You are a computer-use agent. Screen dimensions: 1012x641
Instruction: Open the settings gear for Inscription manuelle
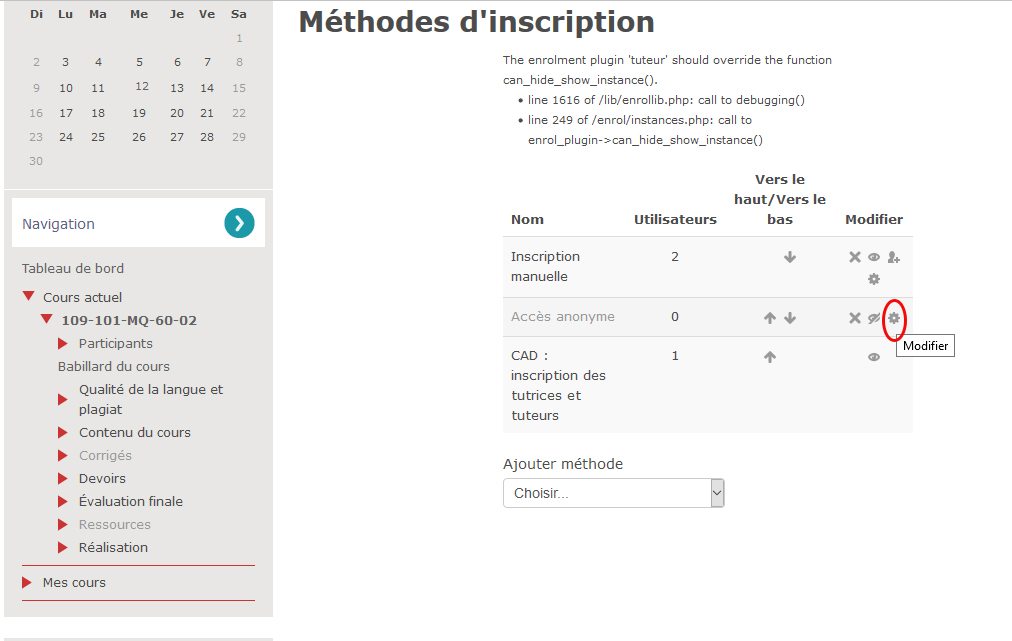click(874, 279)
